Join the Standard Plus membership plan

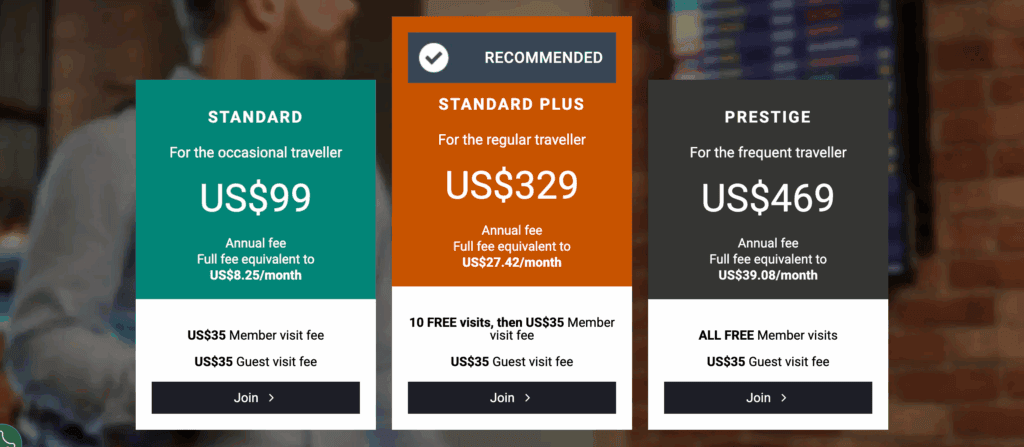(511, 398)
